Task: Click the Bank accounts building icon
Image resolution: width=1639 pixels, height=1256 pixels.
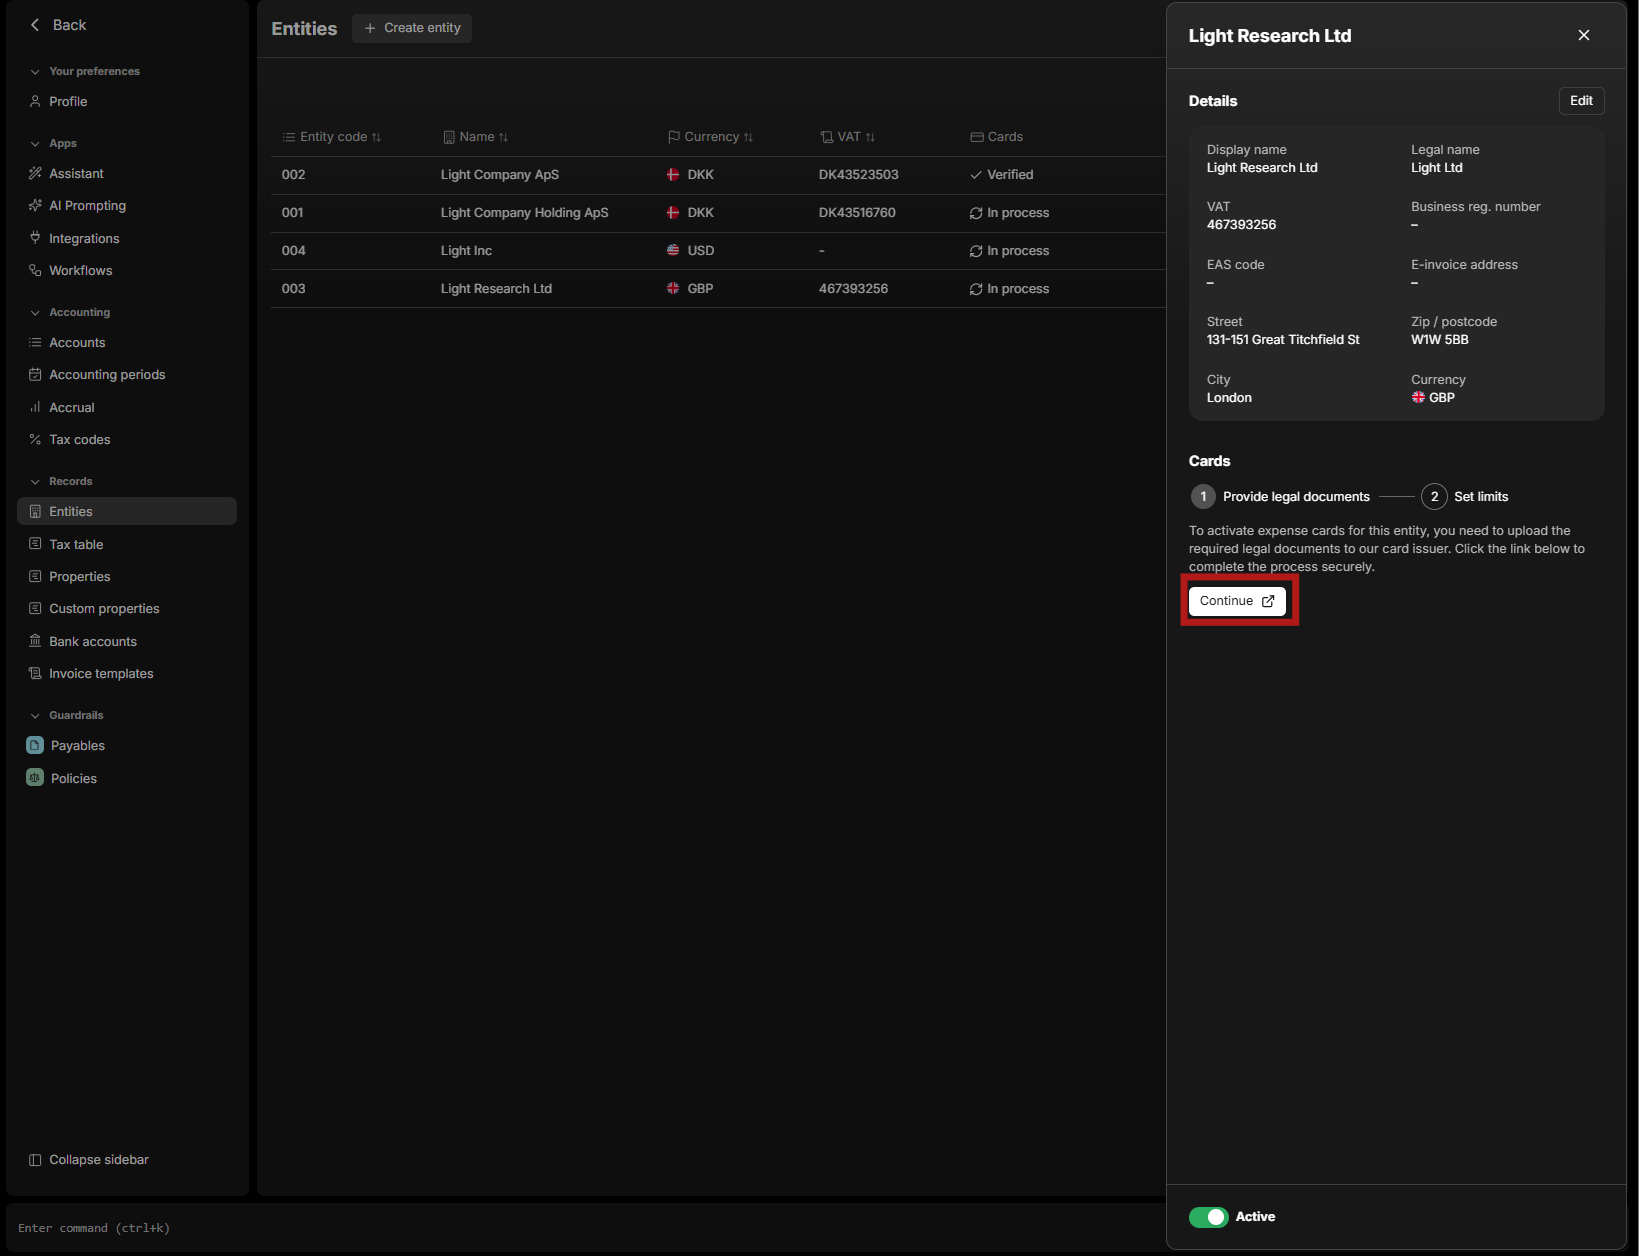Action: pos(35,641)
